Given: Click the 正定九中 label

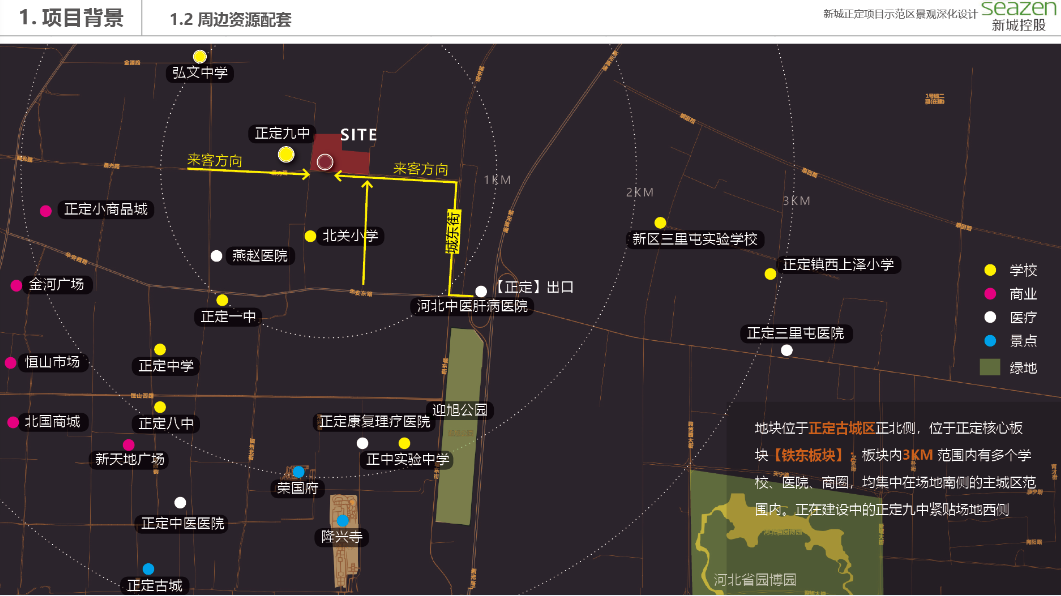Looking at the screenshot, I should pos(282,133).
